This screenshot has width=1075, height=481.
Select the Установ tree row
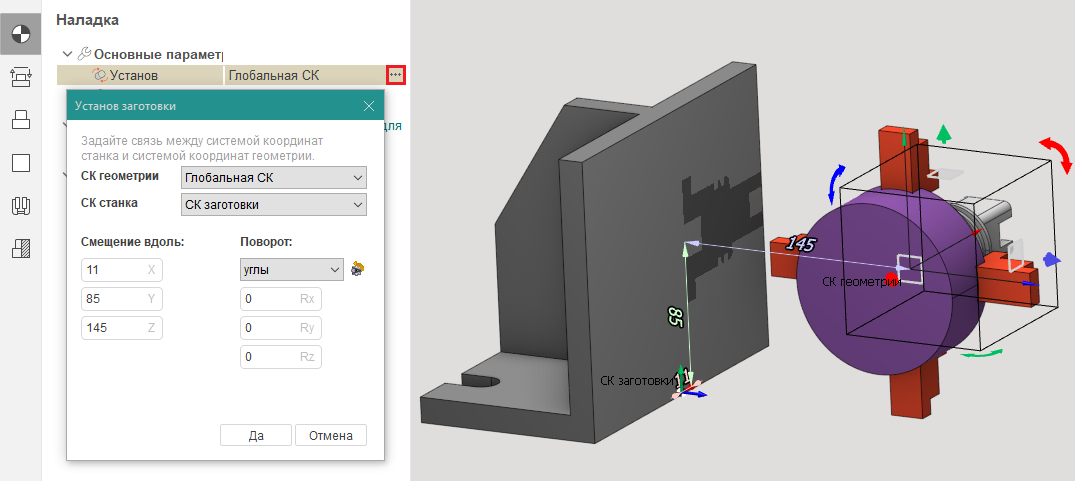point(134,75)
